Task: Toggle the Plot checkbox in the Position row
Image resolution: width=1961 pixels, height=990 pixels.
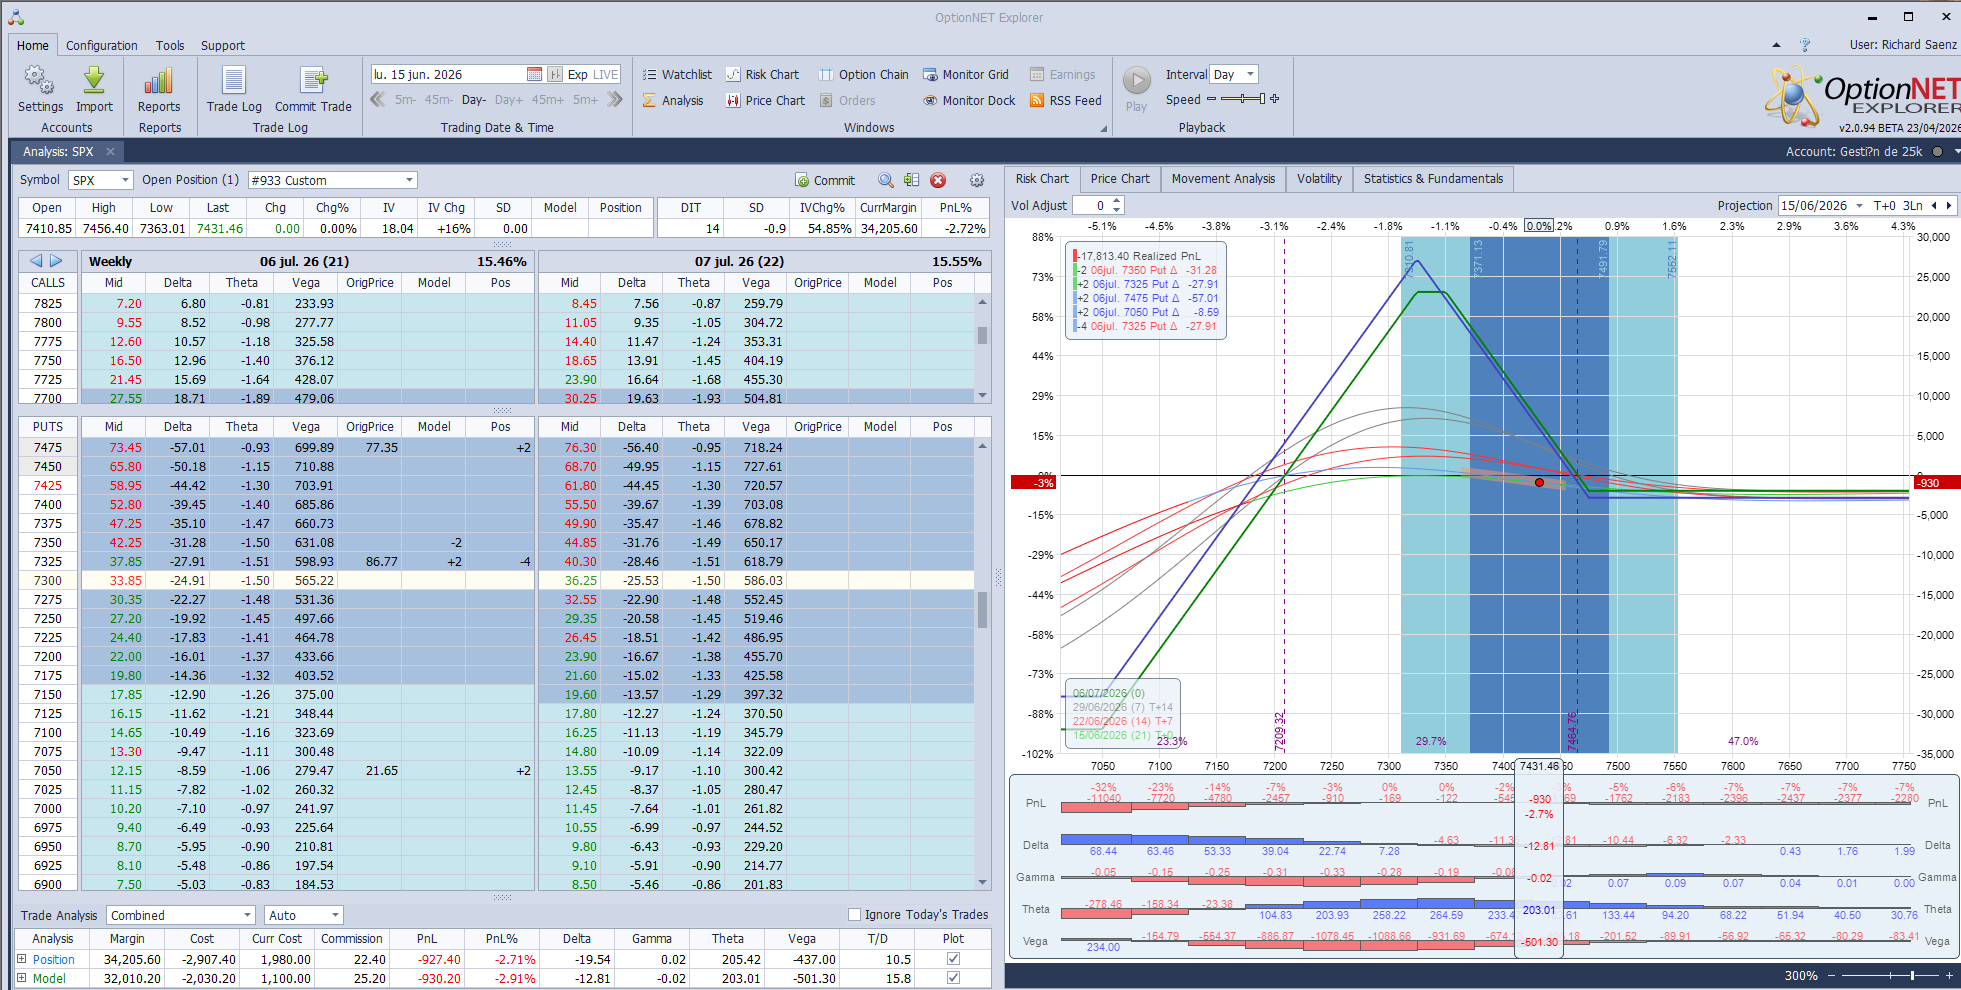Action: tap(953, 959)
